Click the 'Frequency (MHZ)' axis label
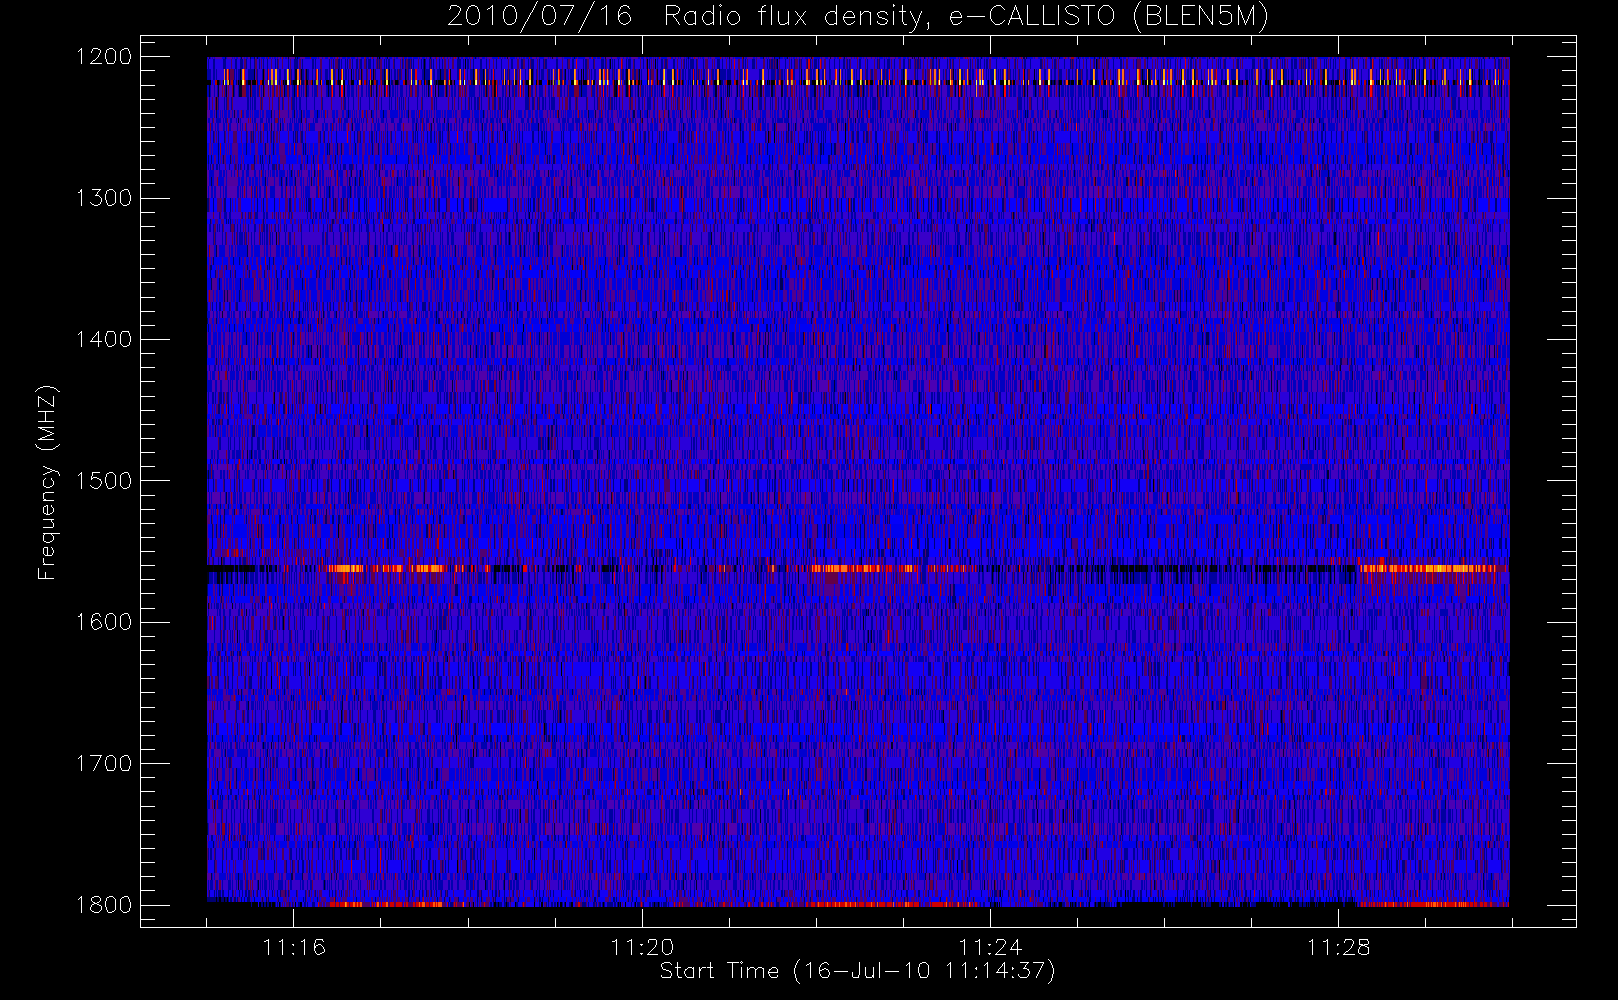Screen dimensions: 1618x1000 pyautogui.click(x=46, y=481)
